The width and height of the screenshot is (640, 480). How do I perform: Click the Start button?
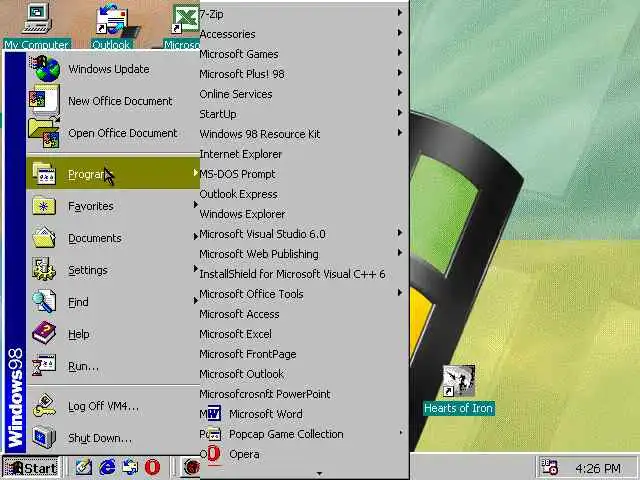(31, 467)
